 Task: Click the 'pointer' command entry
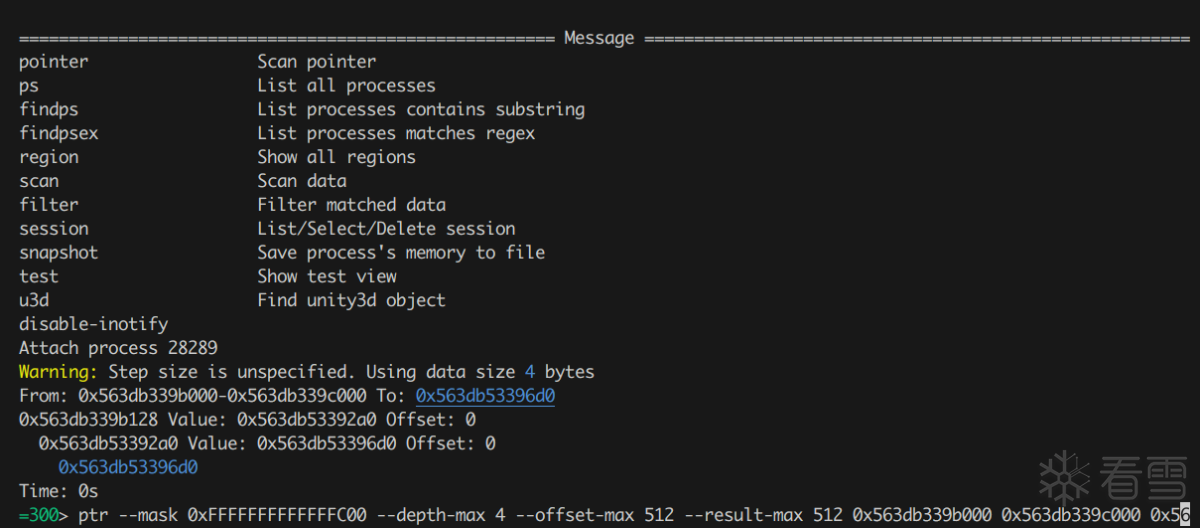53,62
